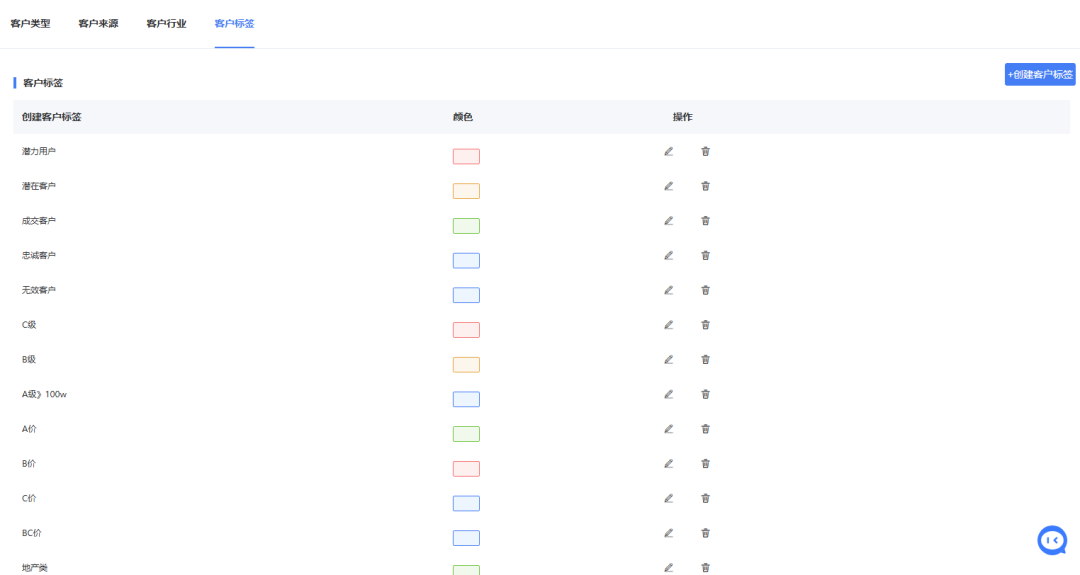Select the B级 tag name
This screenshot has width=1080, height=575.
click(x=29, y=359)
